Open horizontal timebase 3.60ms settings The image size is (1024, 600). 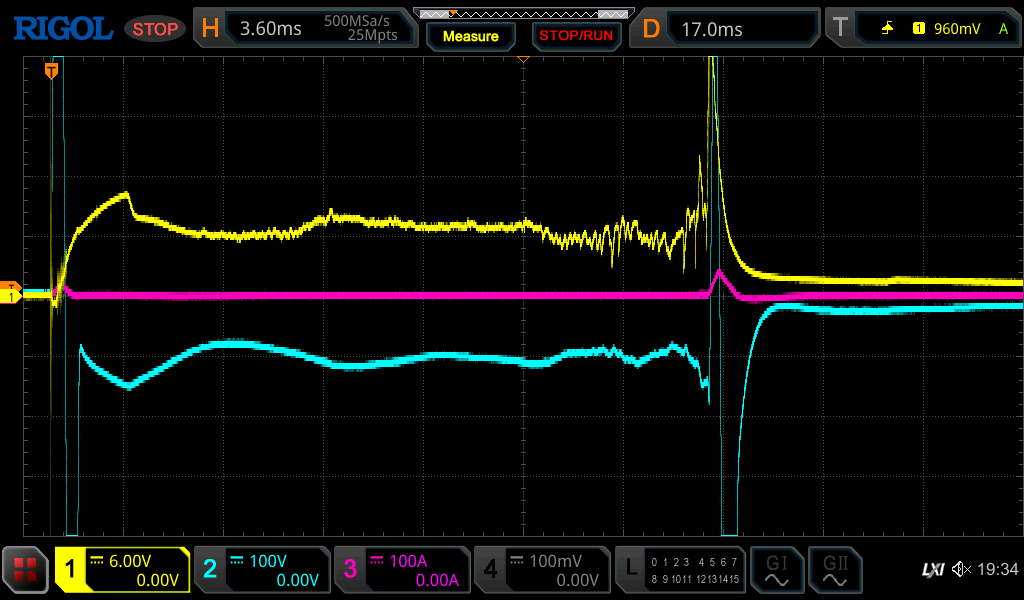pos(305,29)
